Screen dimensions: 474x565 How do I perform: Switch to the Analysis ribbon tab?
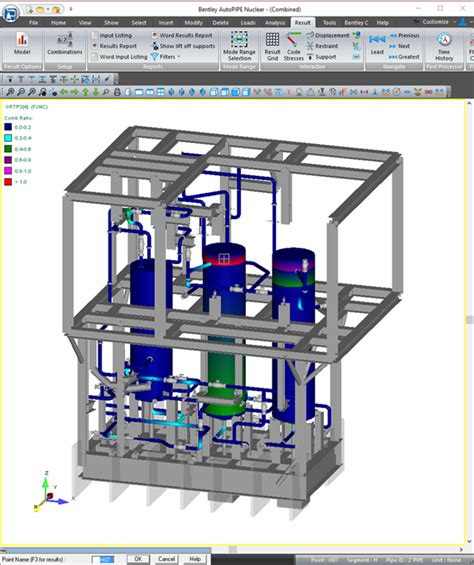click(x=275, y=23)
